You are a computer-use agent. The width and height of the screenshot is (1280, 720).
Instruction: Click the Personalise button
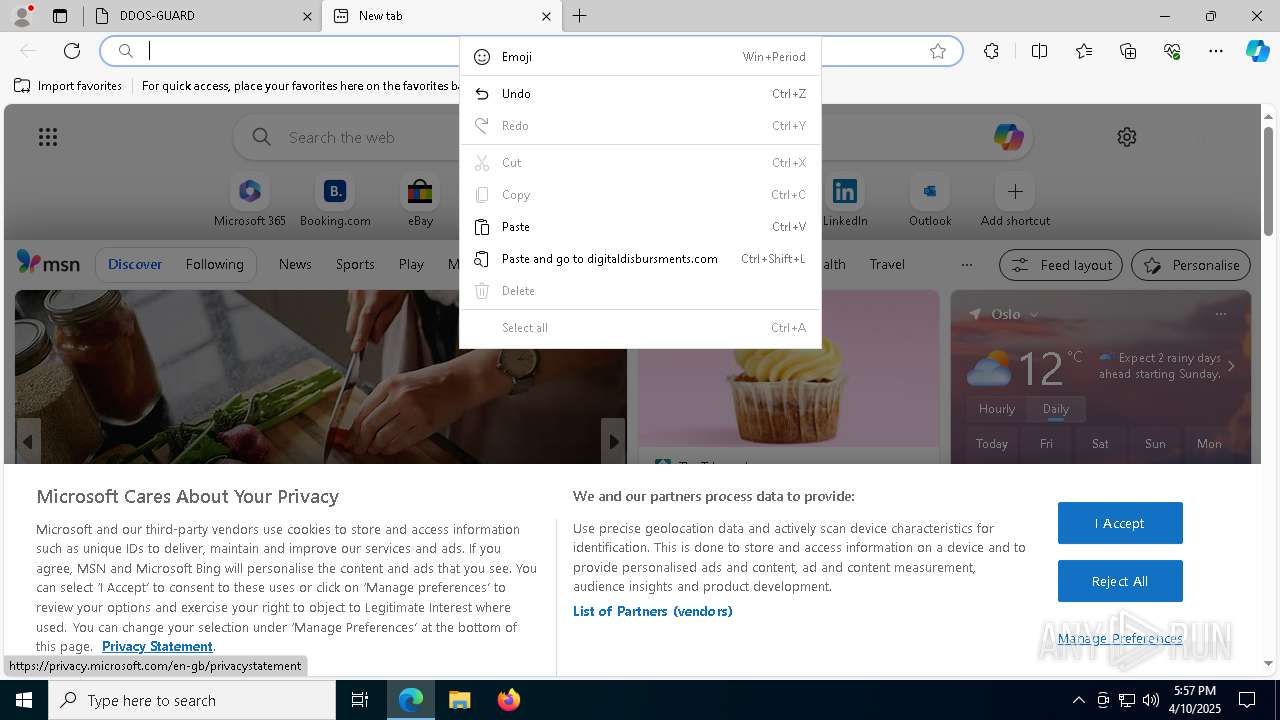(x=1191, y=265)
